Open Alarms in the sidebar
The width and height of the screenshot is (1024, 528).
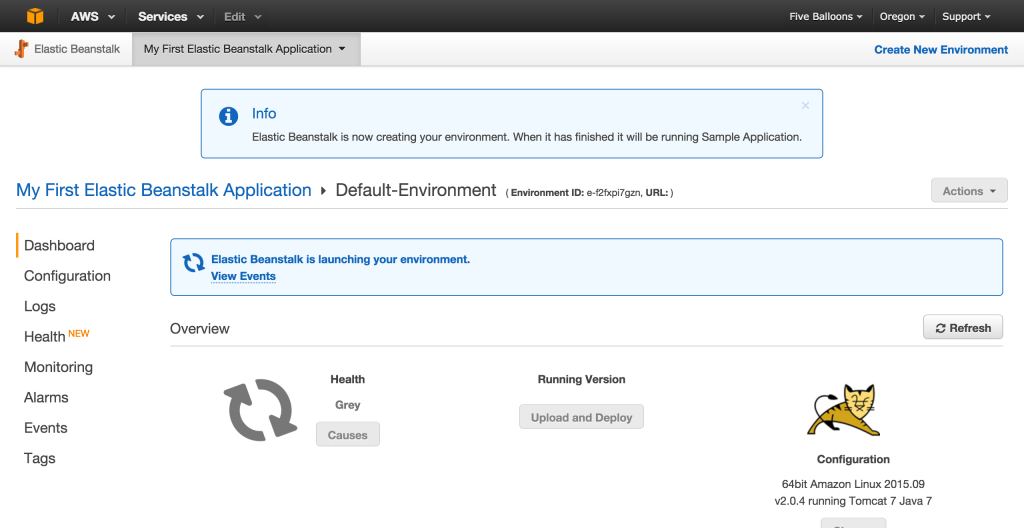[x=46, y=397]
